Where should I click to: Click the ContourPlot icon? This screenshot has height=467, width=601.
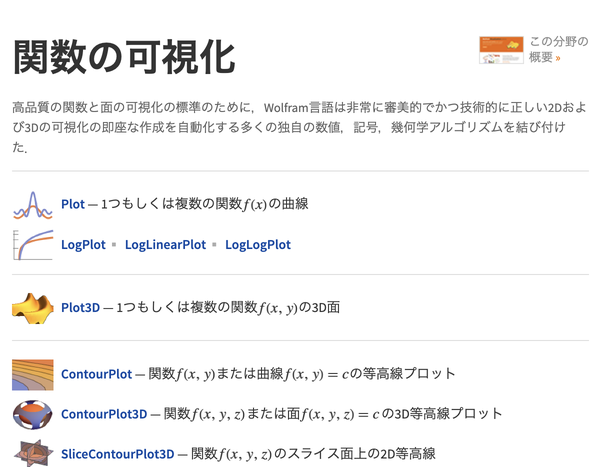[x=32, y=374]
